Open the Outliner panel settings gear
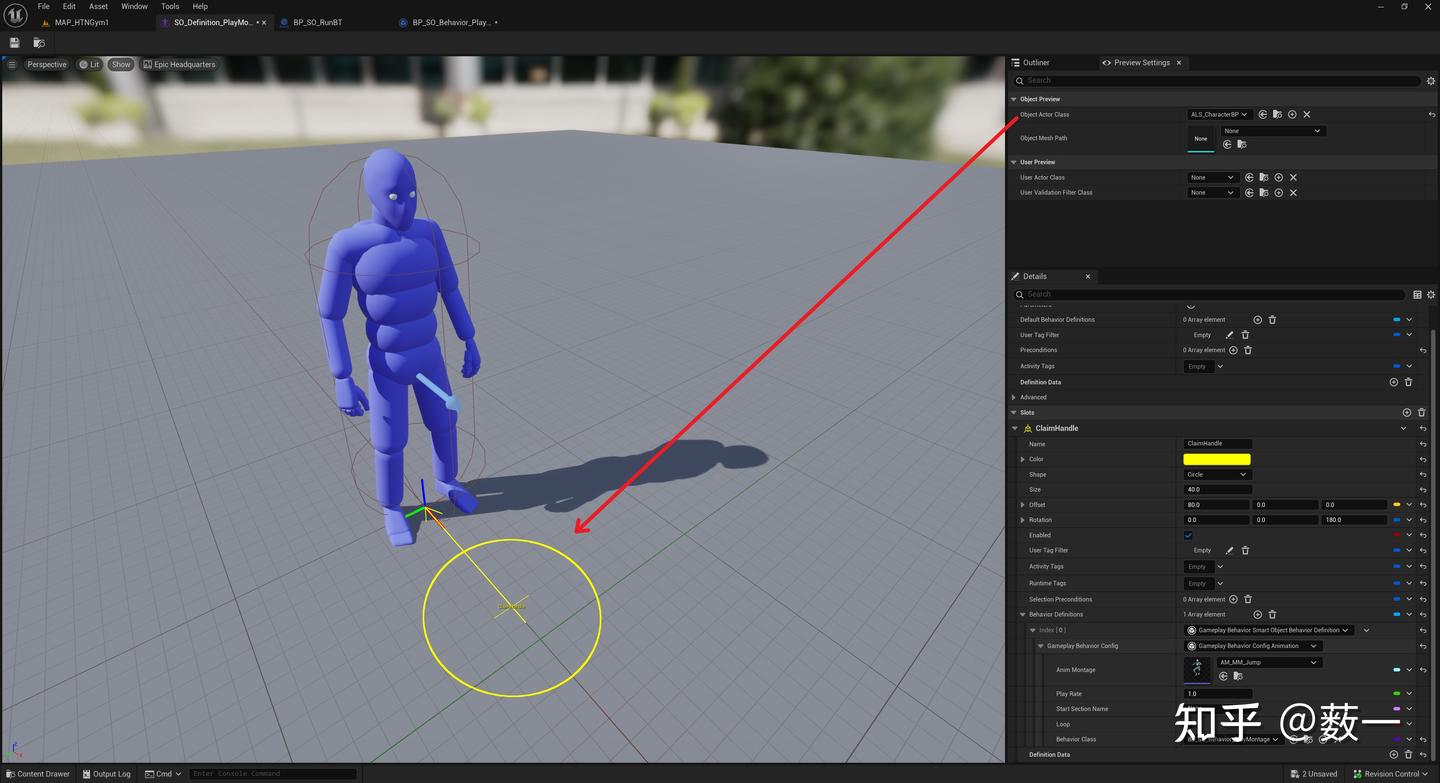 pos(1430,81)
